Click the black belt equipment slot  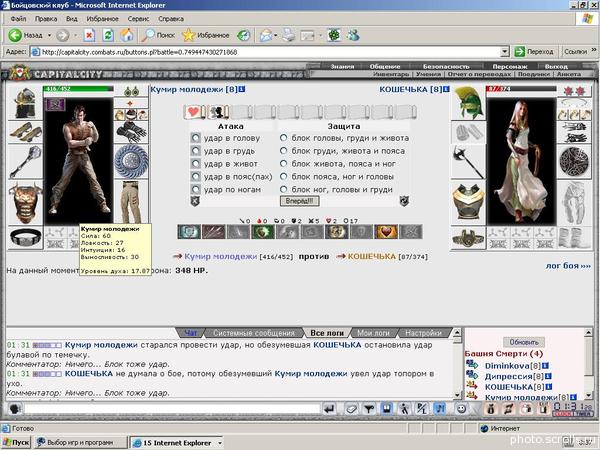26,237
